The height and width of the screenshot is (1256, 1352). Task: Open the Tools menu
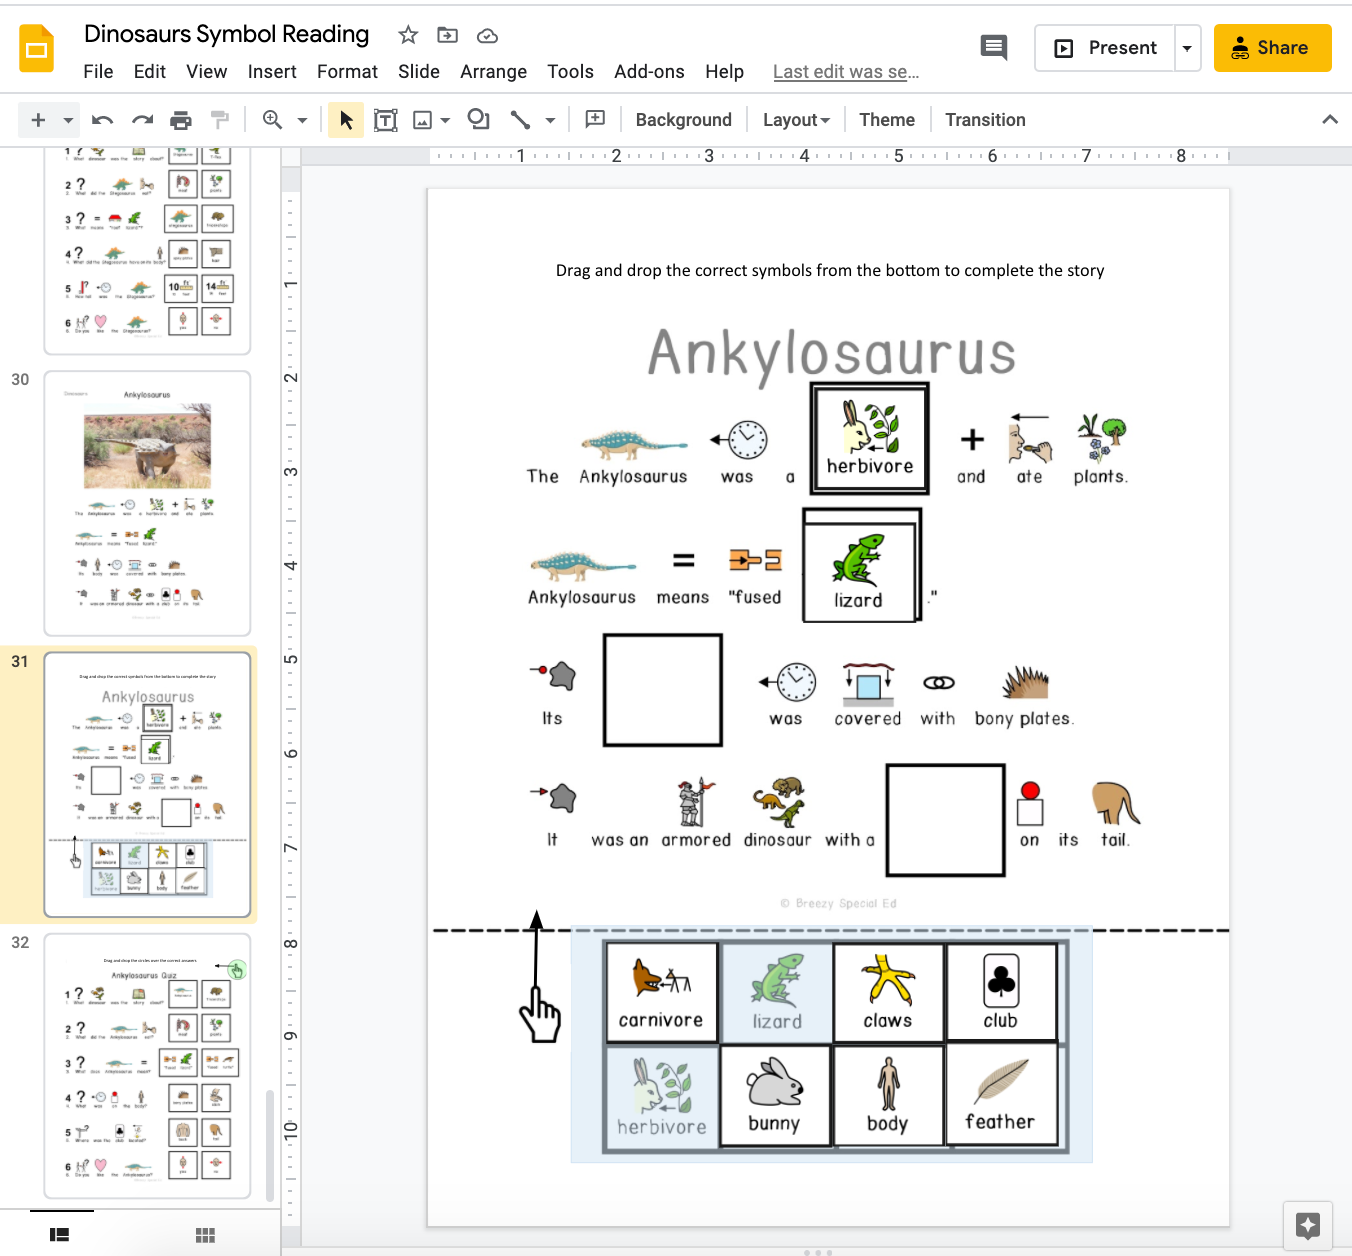(570, 72)
